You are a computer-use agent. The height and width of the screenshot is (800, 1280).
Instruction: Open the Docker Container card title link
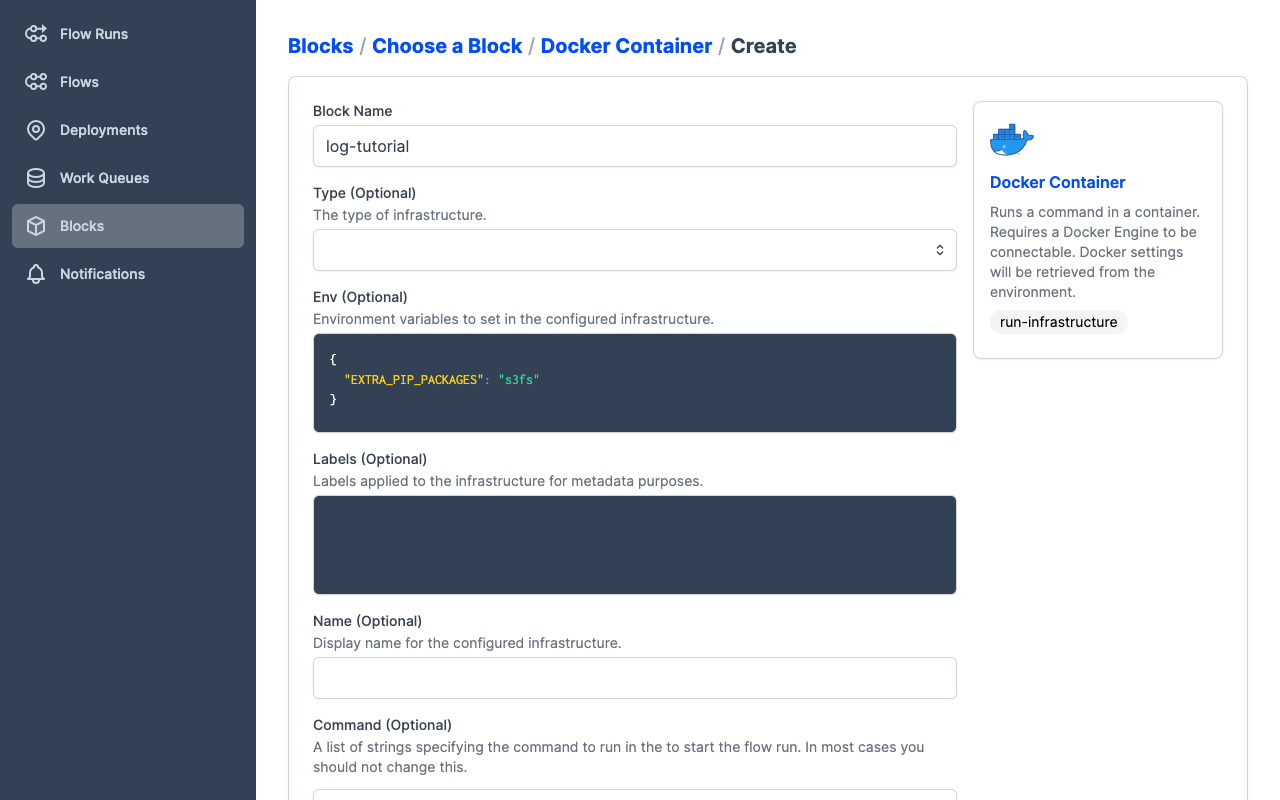(1057, 182)
